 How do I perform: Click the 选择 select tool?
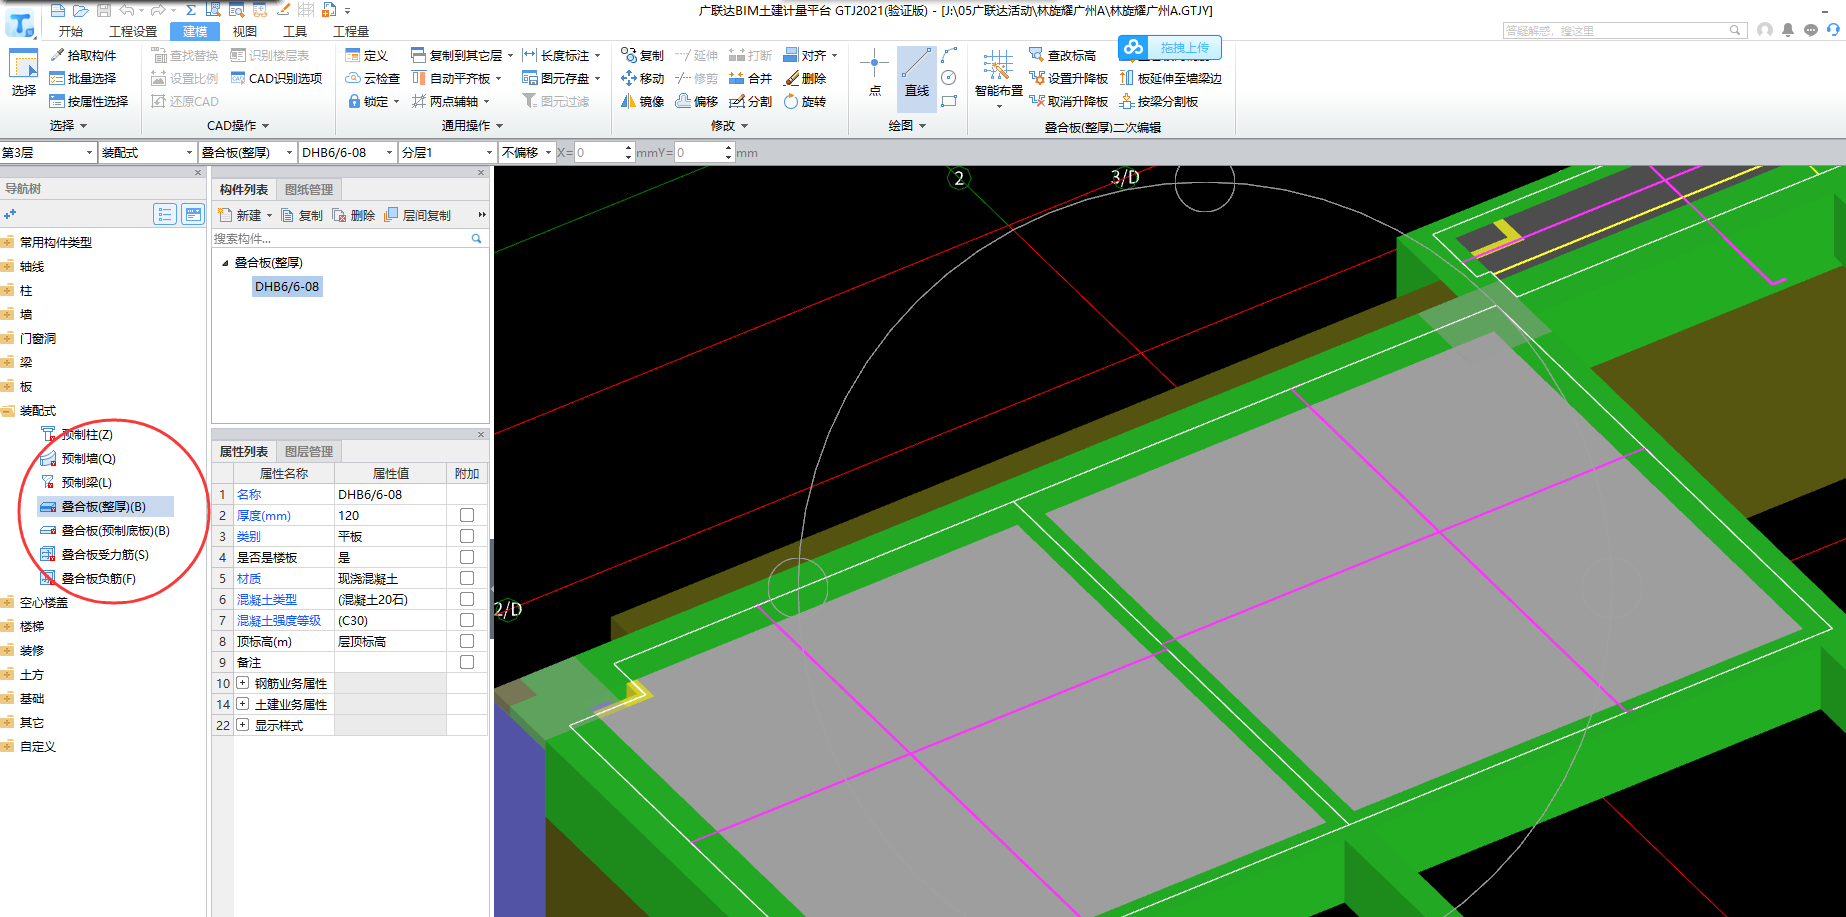(23, 73)
